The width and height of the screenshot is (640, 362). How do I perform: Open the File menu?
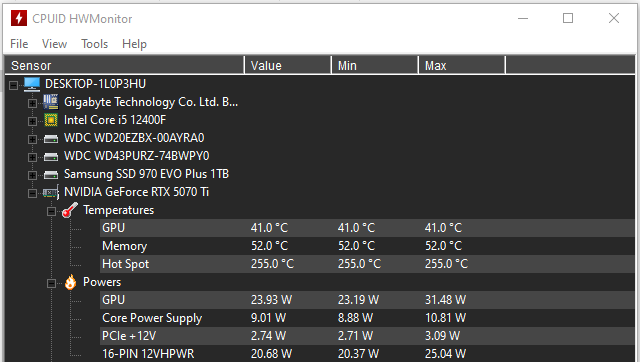[x=19, y=44]
